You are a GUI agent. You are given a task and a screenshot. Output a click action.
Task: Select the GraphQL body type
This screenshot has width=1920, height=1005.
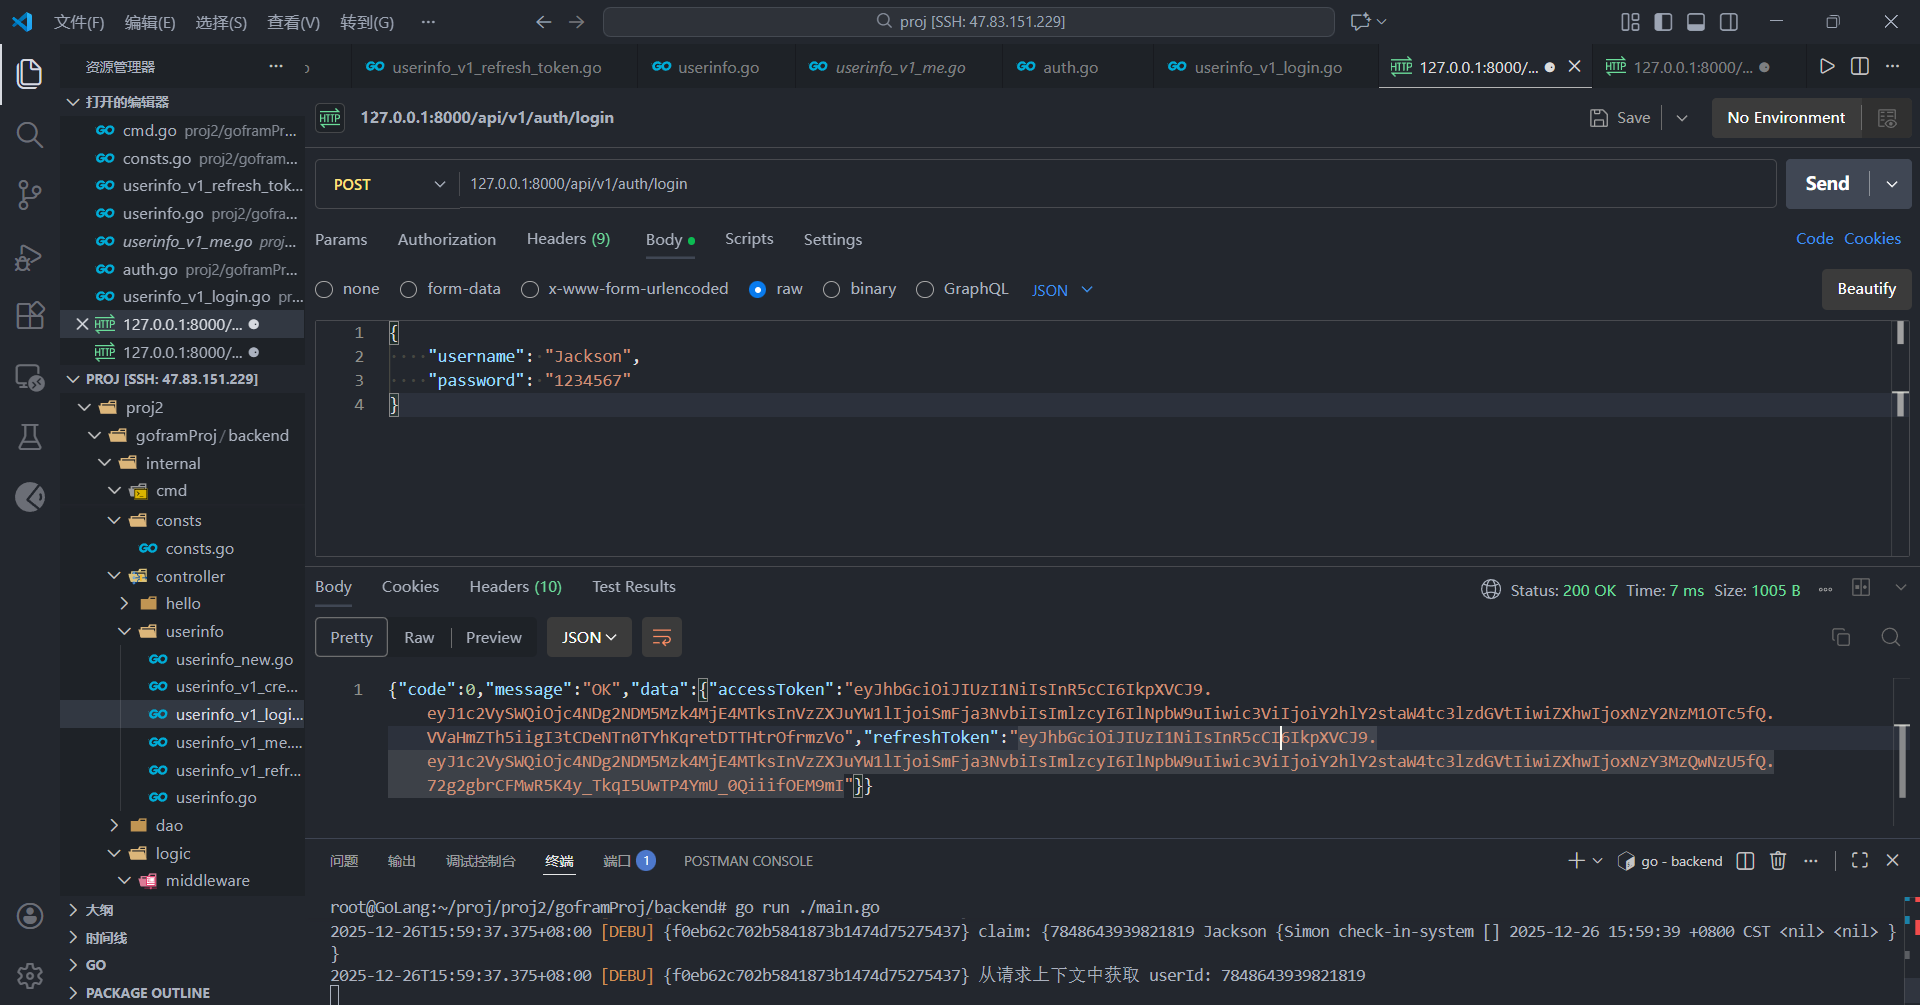925,290
